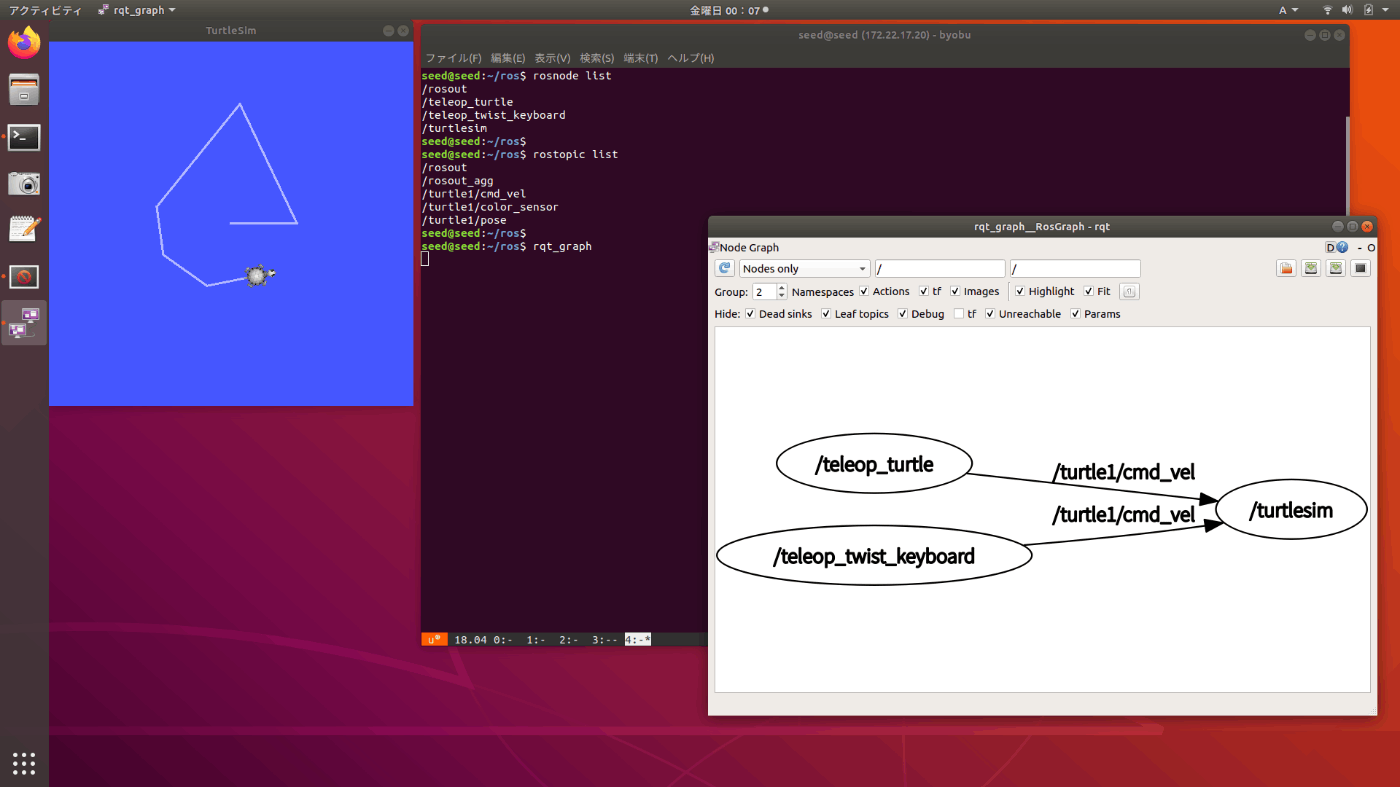Open the 編集(E) menu in the terminal
This screenshot has height=787, width=1400.
click(508, 58)
